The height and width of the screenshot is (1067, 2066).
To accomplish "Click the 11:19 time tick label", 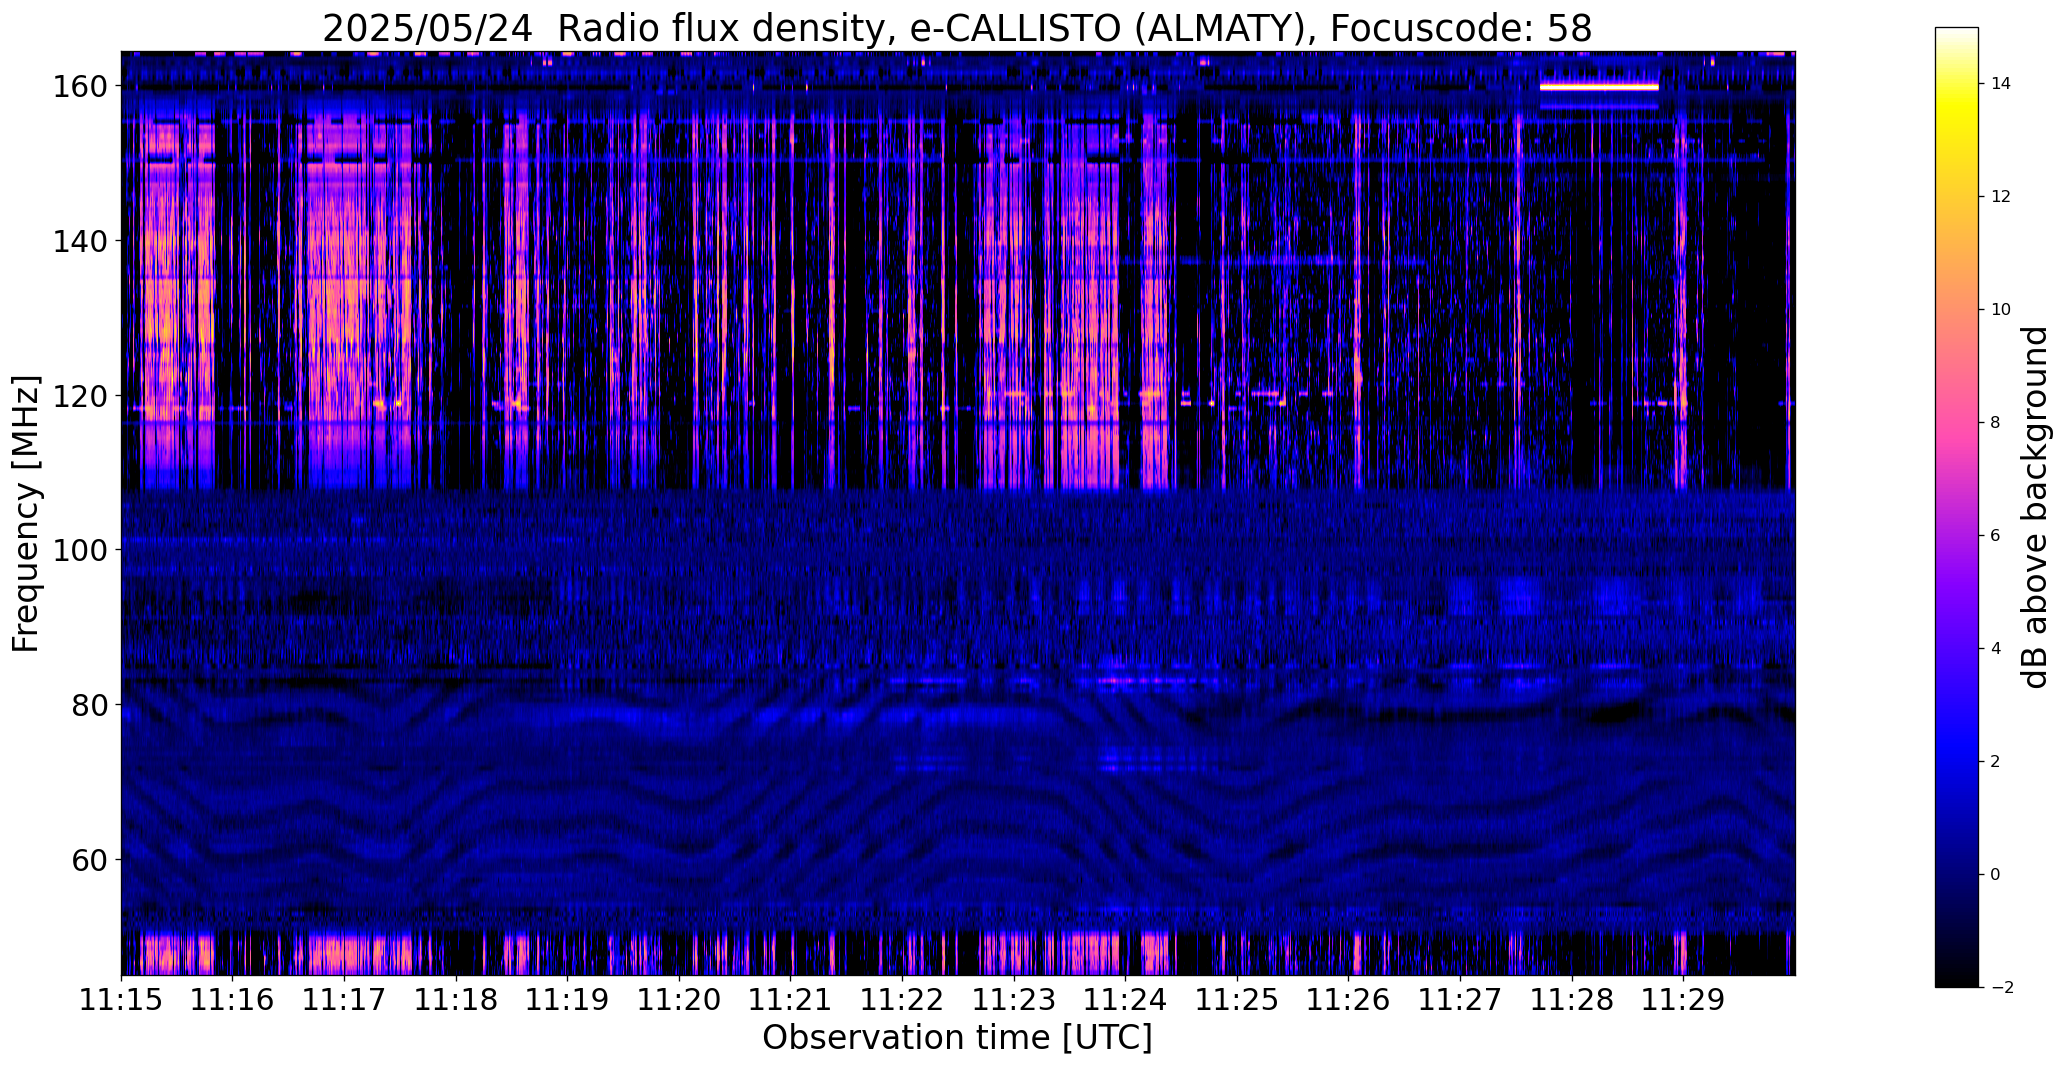I will [568, 1000].
